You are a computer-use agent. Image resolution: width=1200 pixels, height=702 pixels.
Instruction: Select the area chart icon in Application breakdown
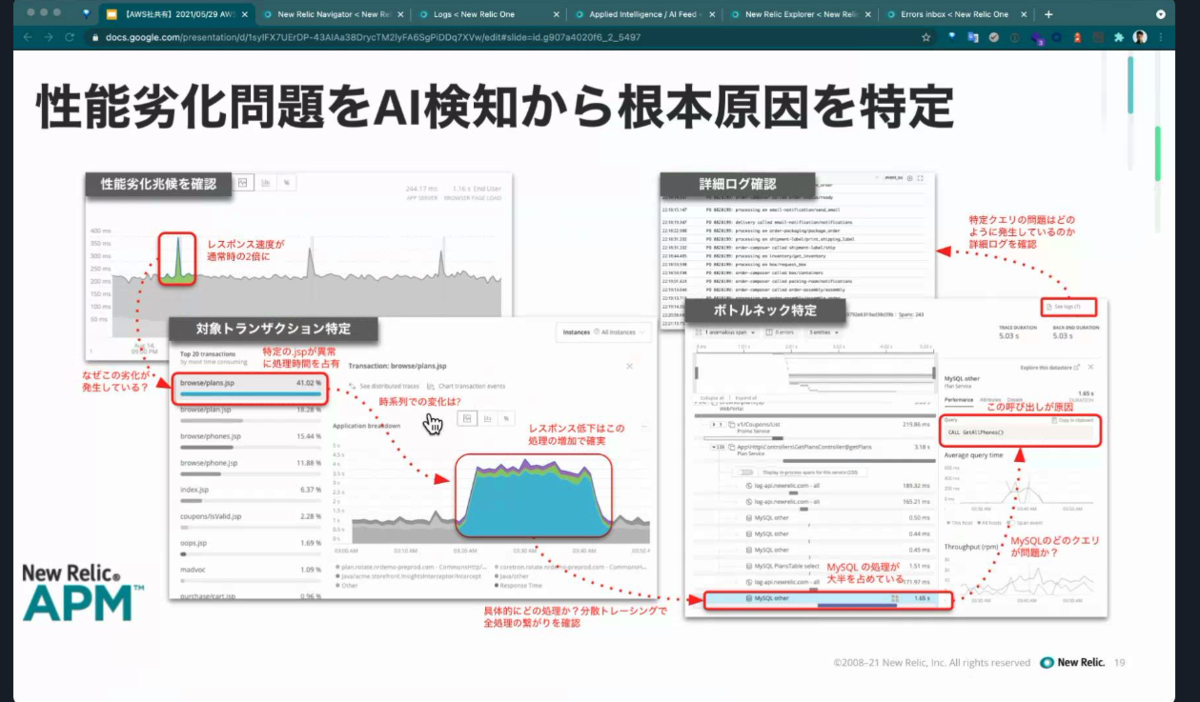(x=466, y=419)
